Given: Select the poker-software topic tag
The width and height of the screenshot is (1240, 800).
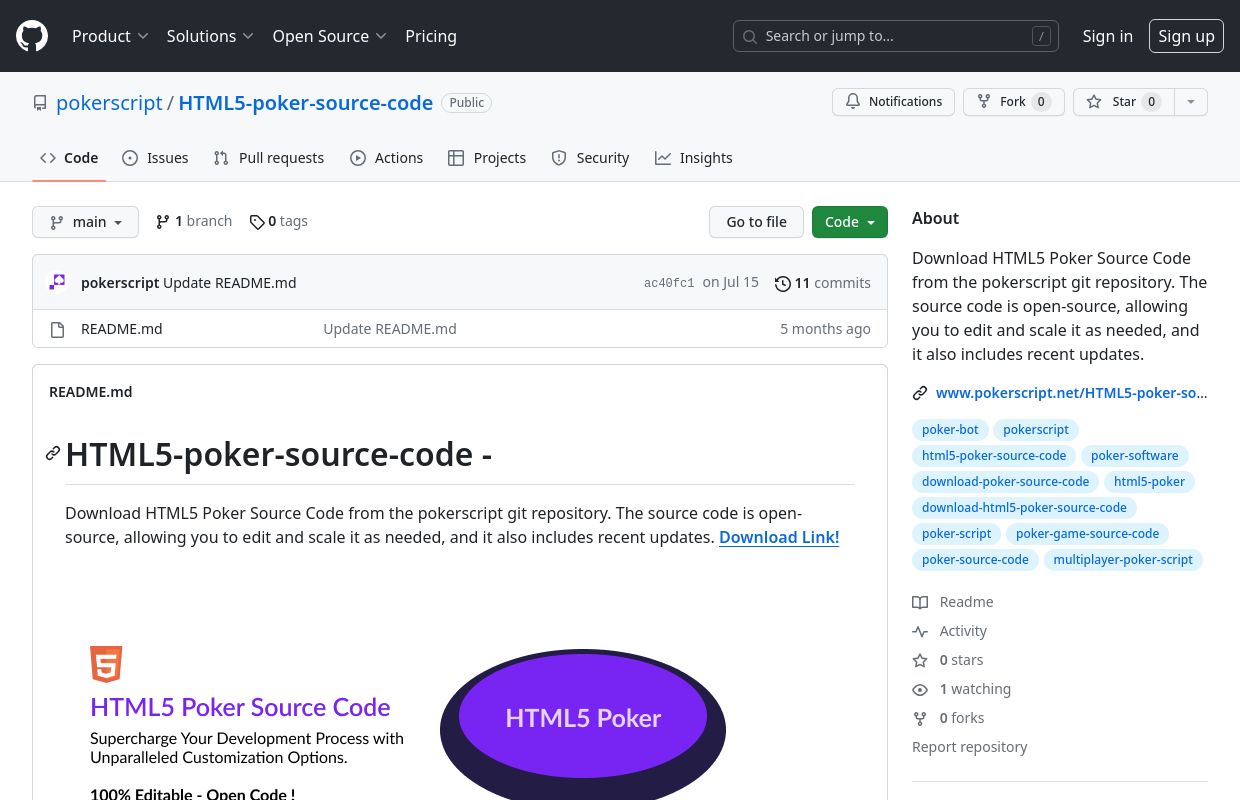Looking at the screenshot, I should click(1135, 455).
